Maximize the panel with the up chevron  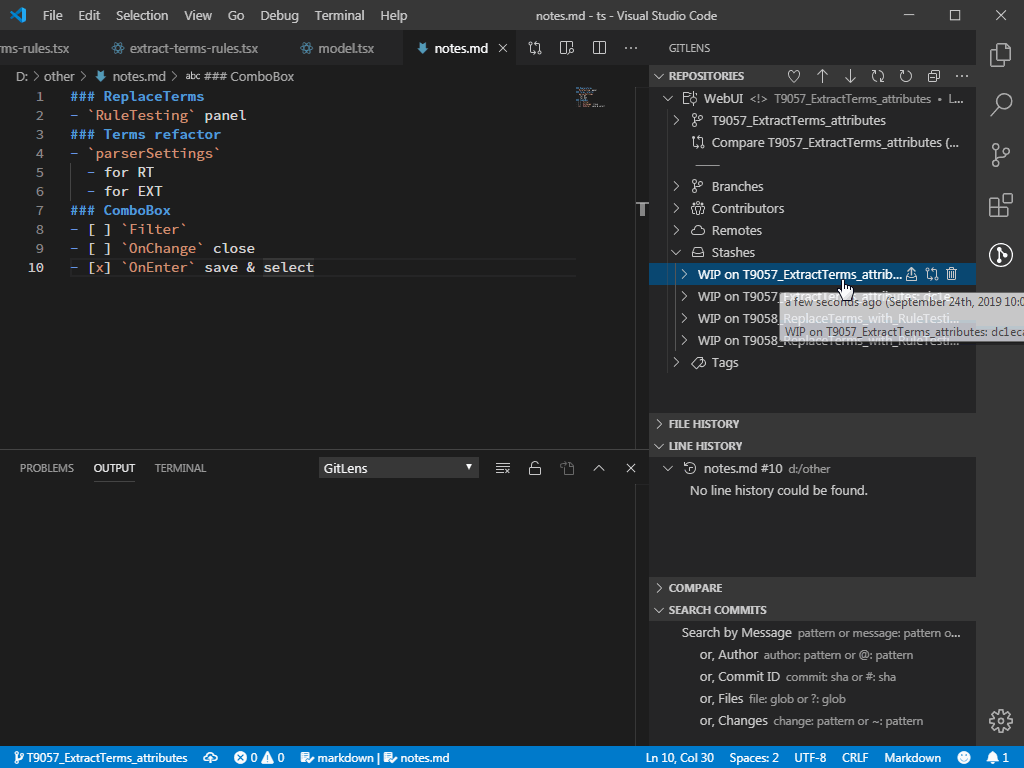coord(599,468)
